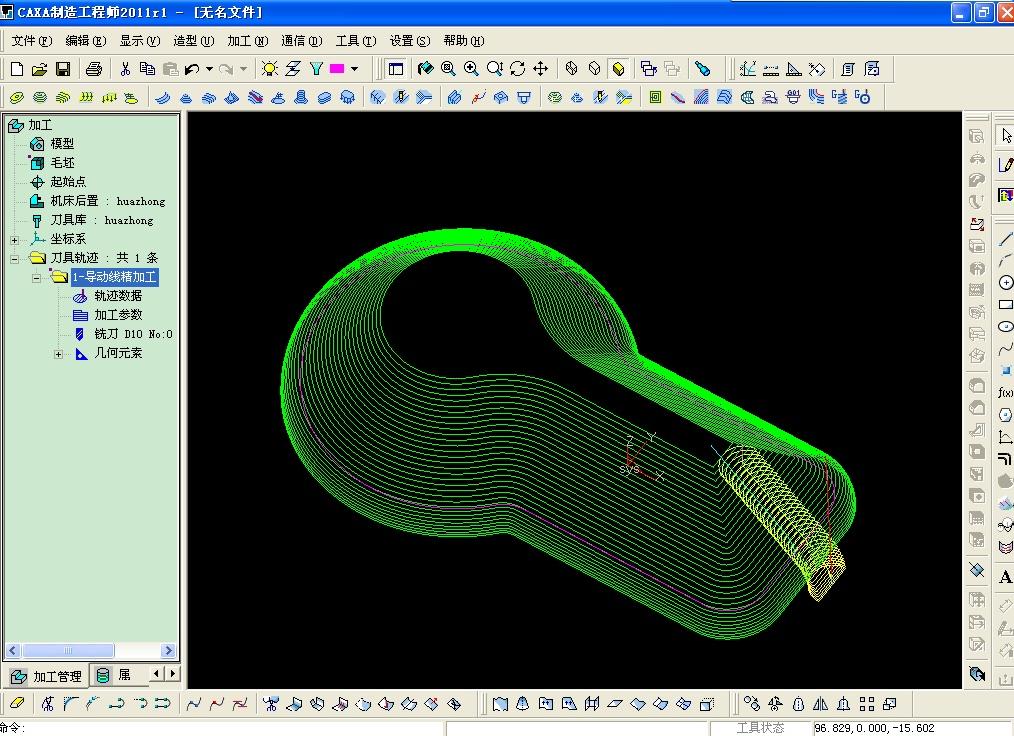Click the Cut scissors icon
Image resolution: width=1014 pixels, height=736 pixels.
[x=125, y=69]
